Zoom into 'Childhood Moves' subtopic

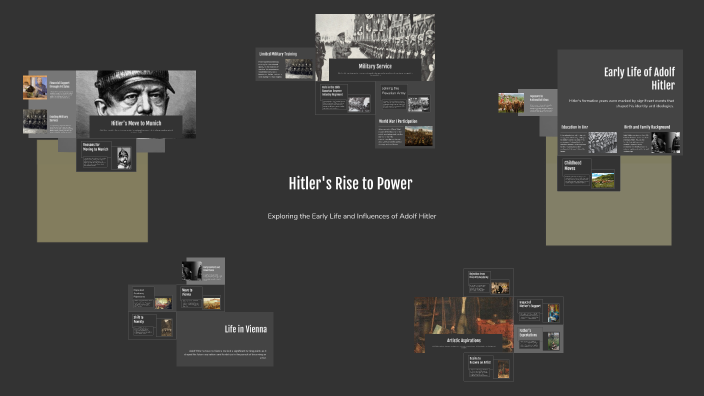point(572,165)
